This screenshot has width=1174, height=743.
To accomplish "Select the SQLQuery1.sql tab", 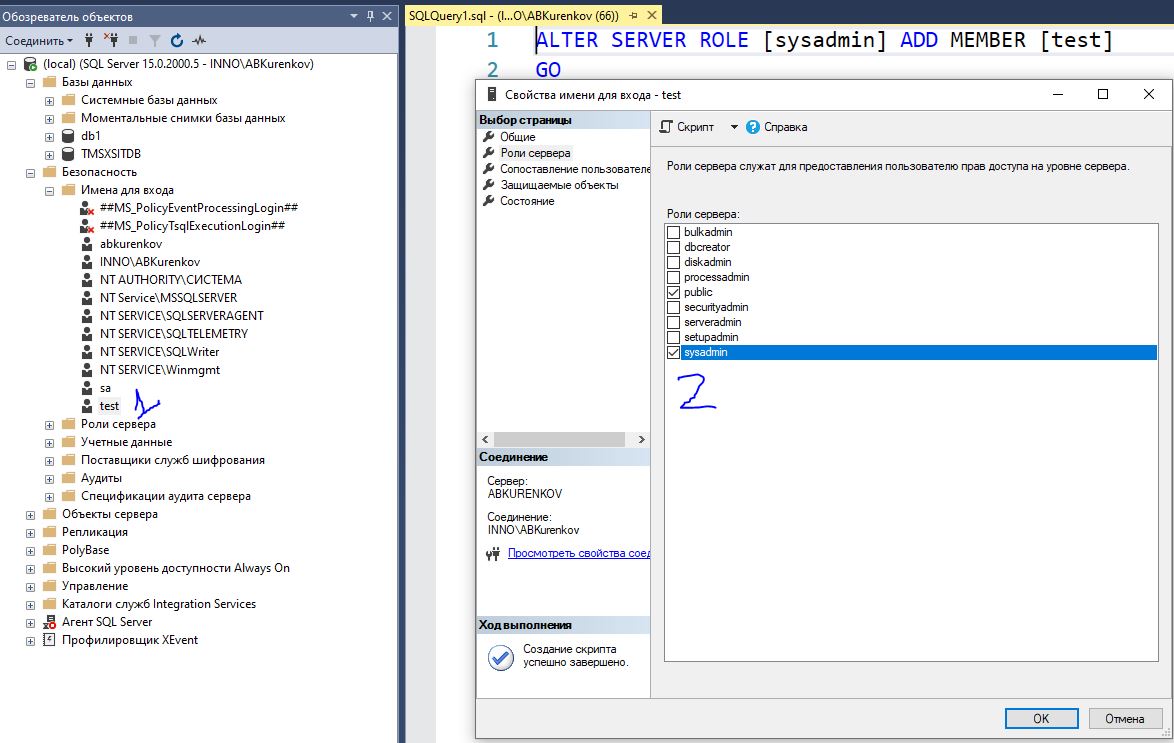I will (513, 16).
